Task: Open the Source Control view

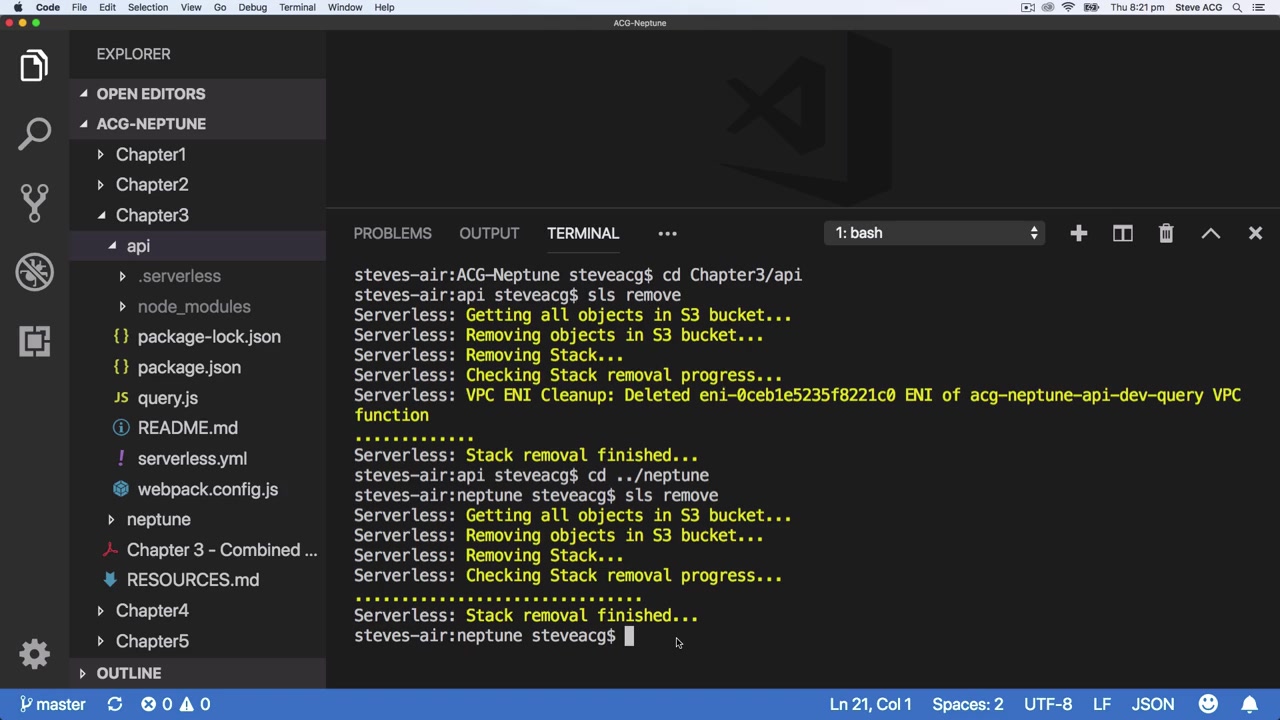Action: (34, 203)
